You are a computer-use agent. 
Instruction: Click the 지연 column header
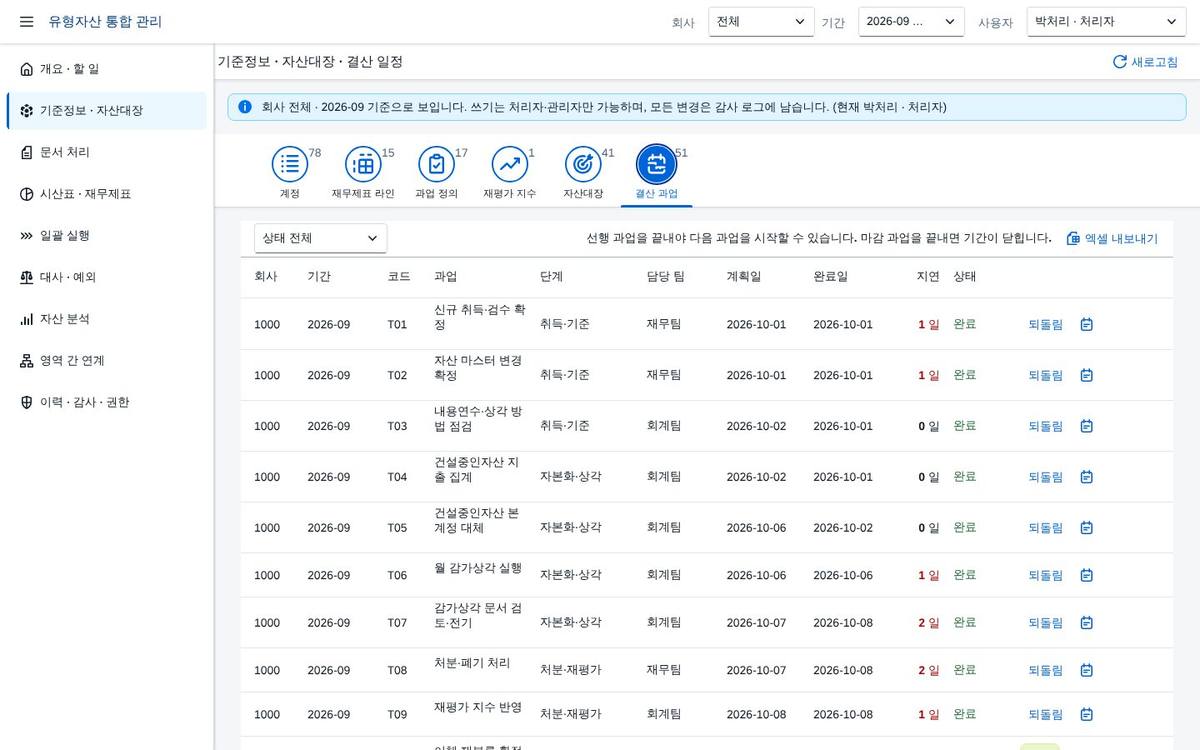(928, 277)
